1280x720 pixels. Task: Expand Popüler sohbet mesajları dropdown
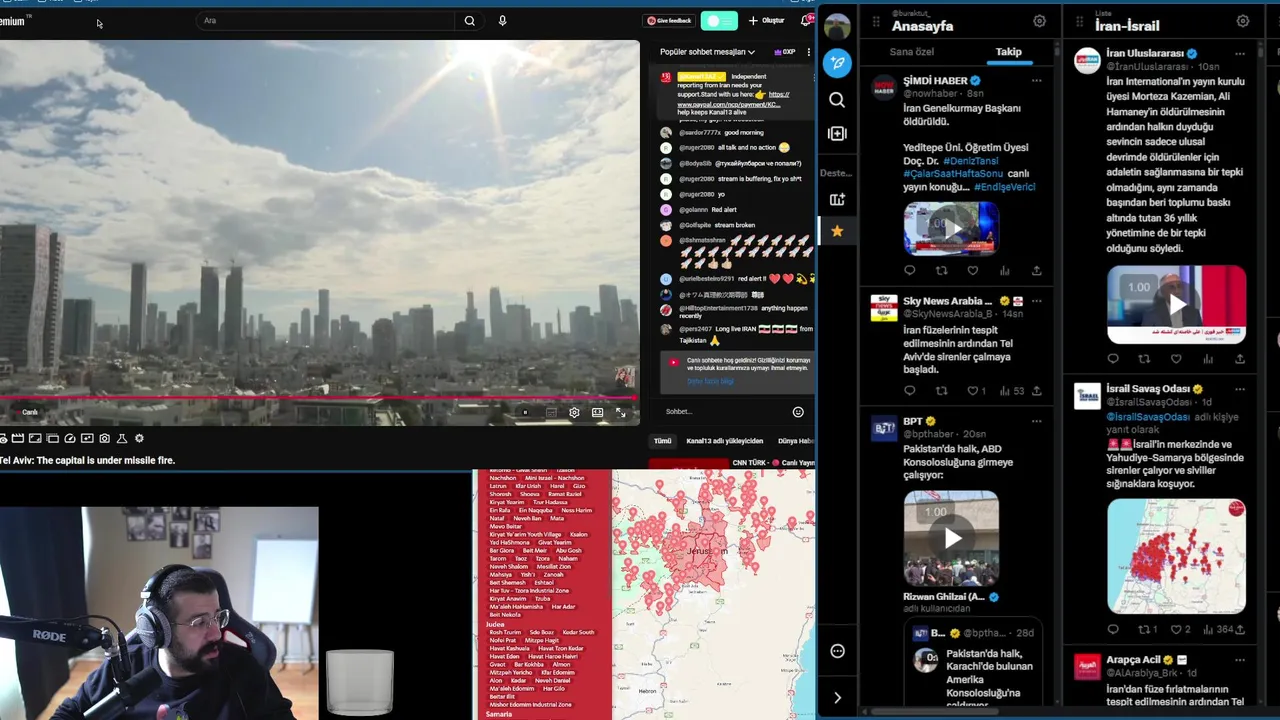pos(707,52)
